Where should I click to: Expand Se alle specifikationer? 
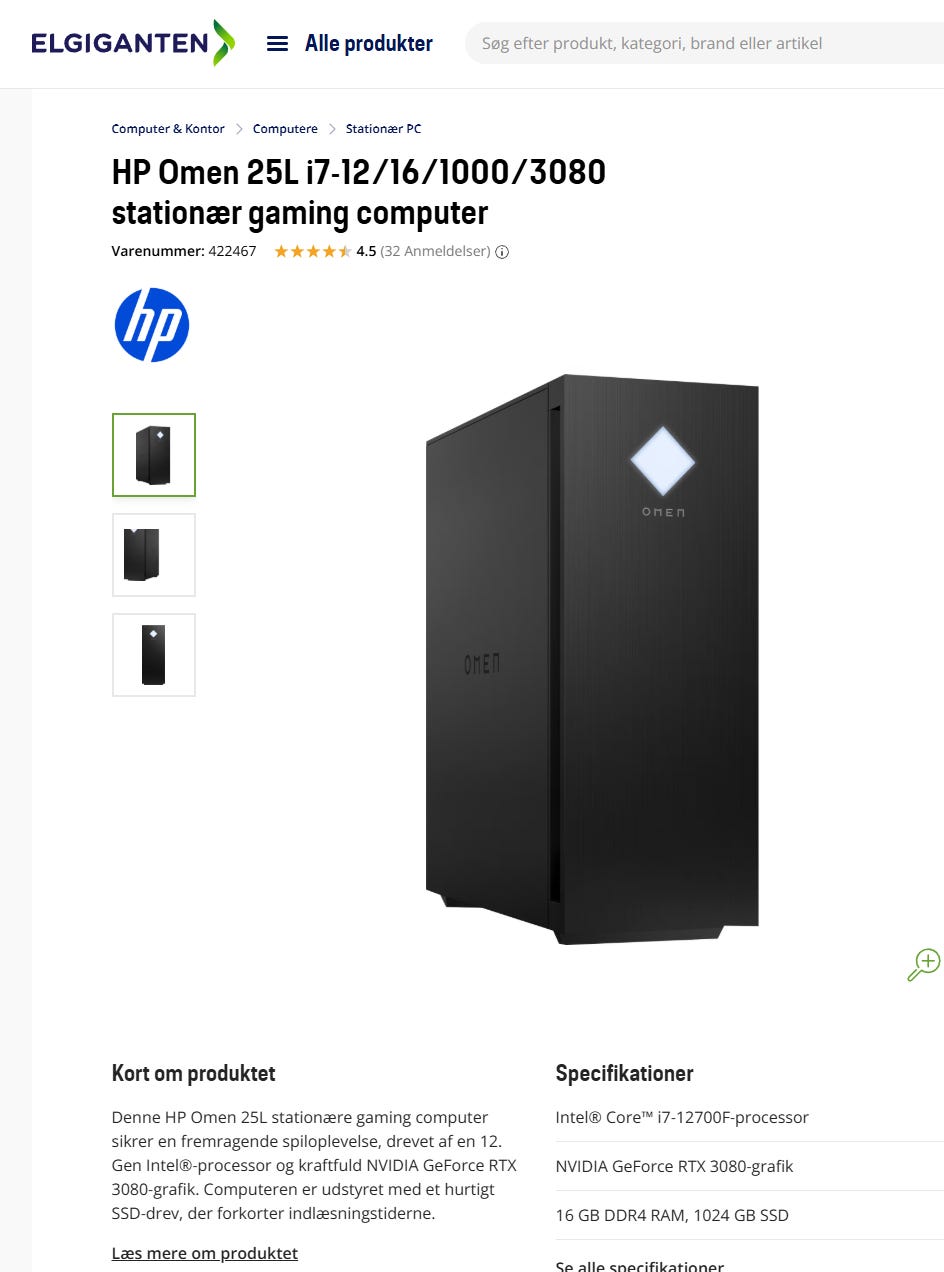(x=640, y=1264)
